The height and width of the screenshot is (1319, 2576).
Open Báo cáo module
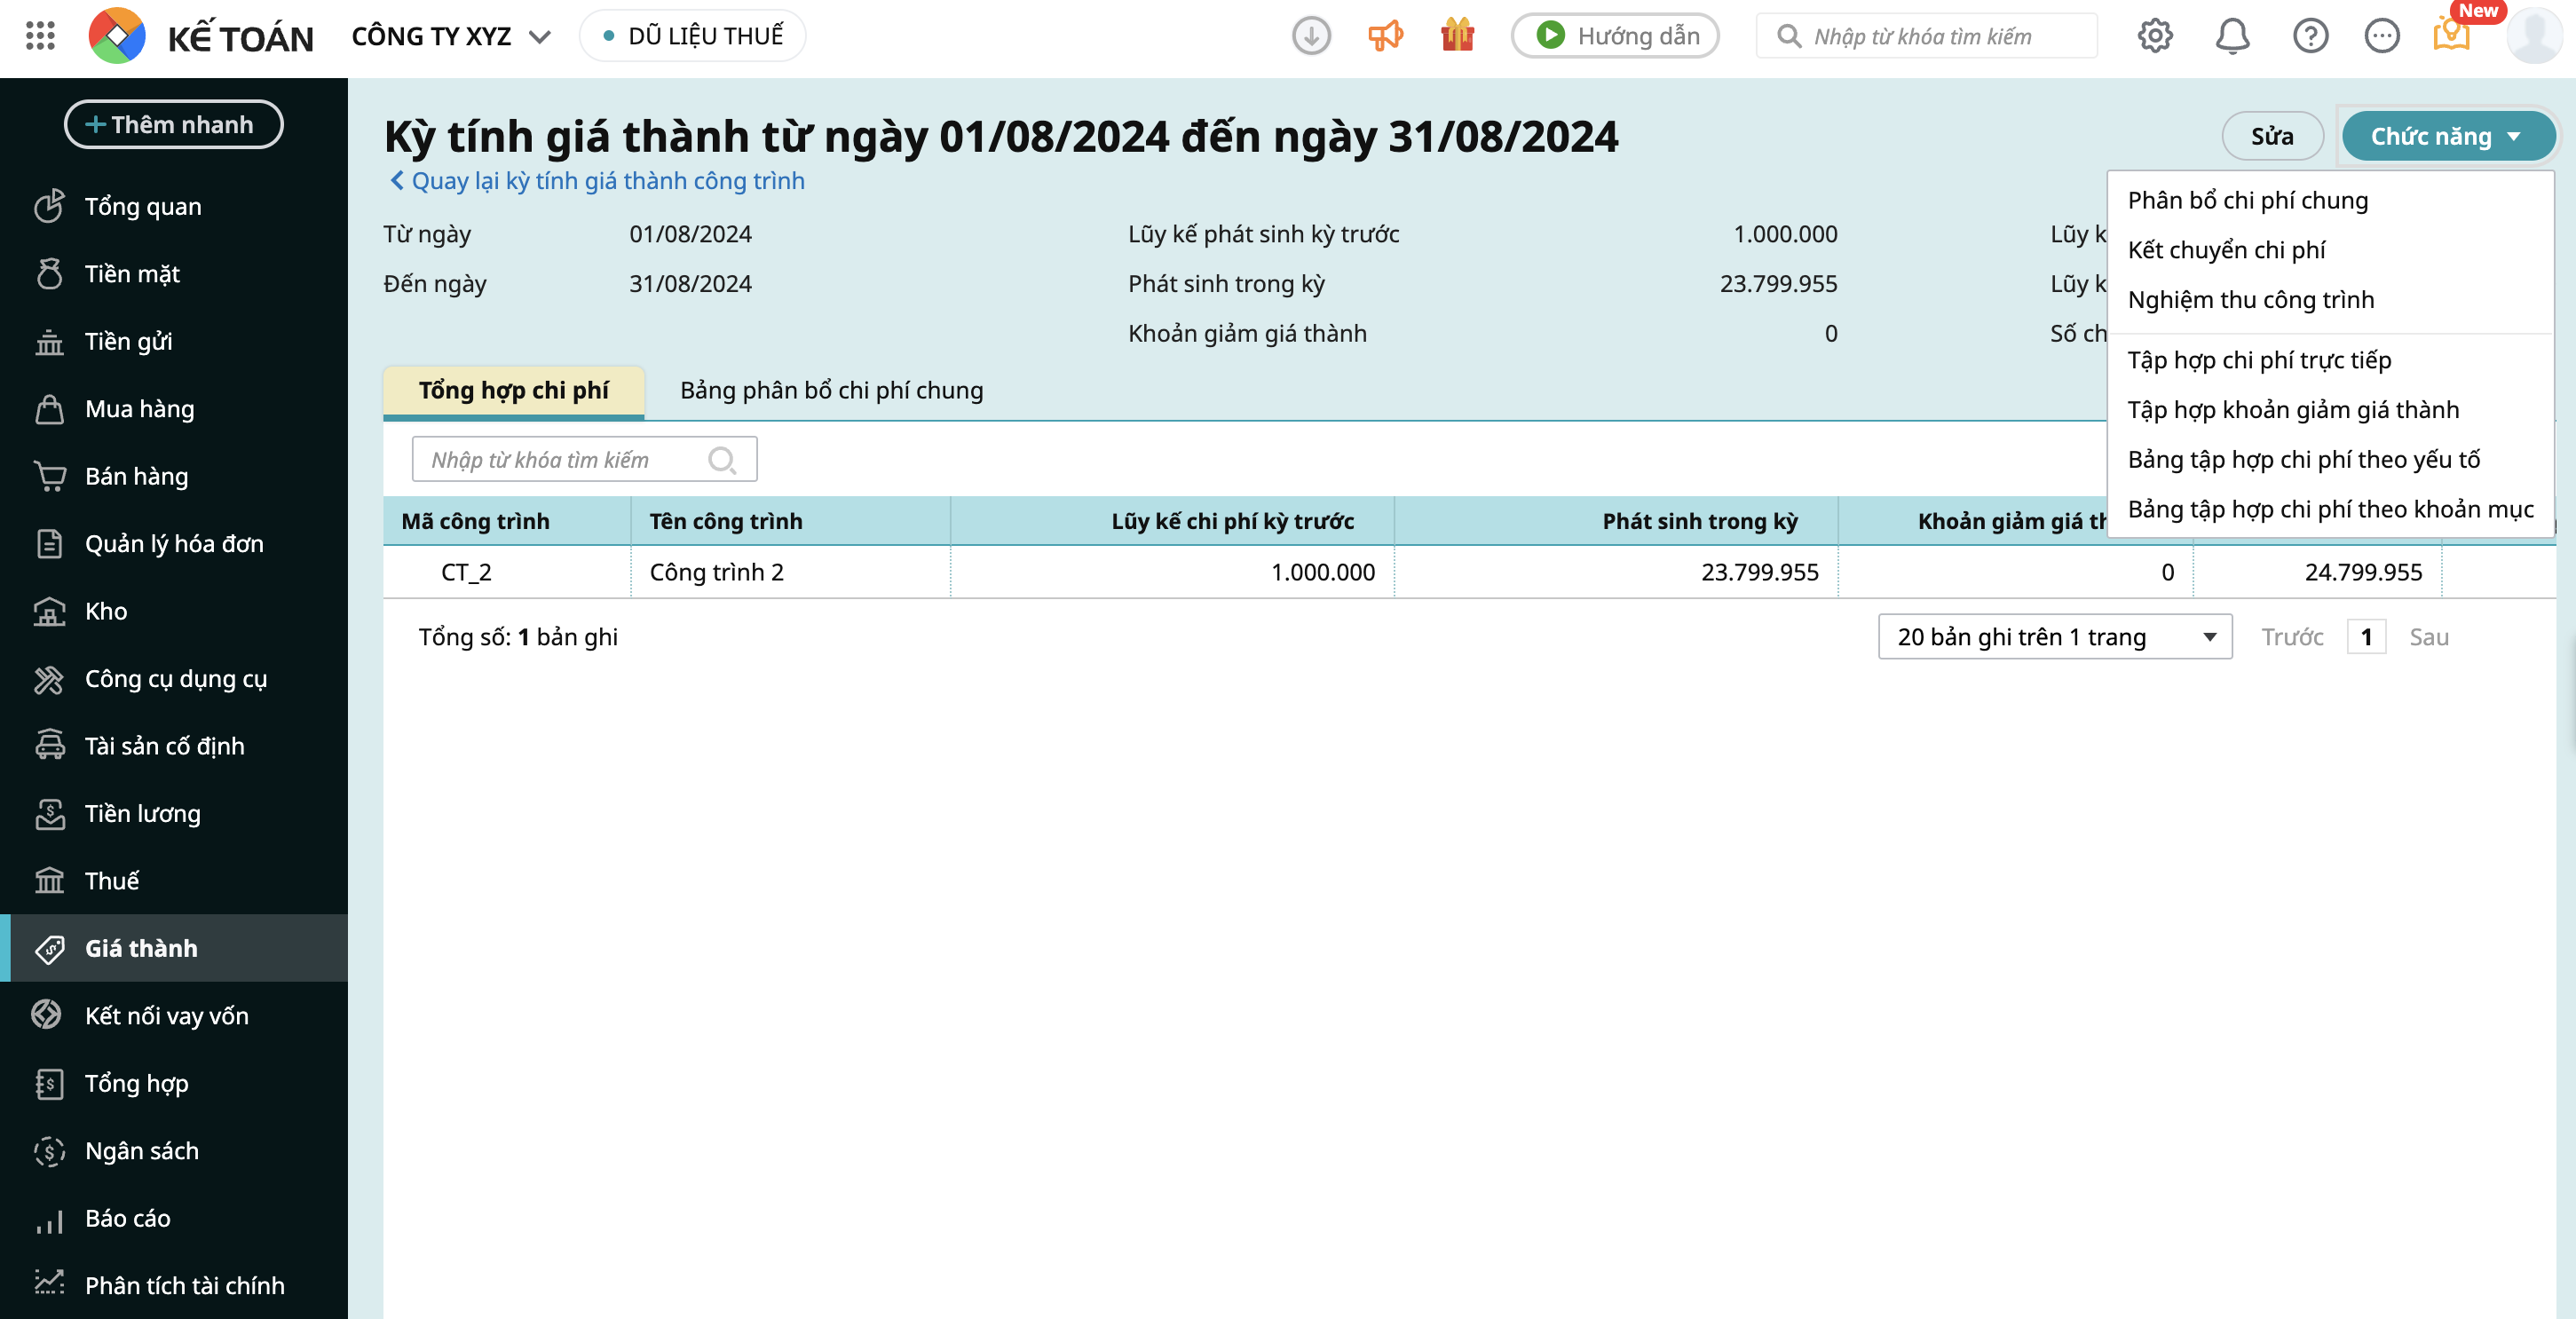174,1218
